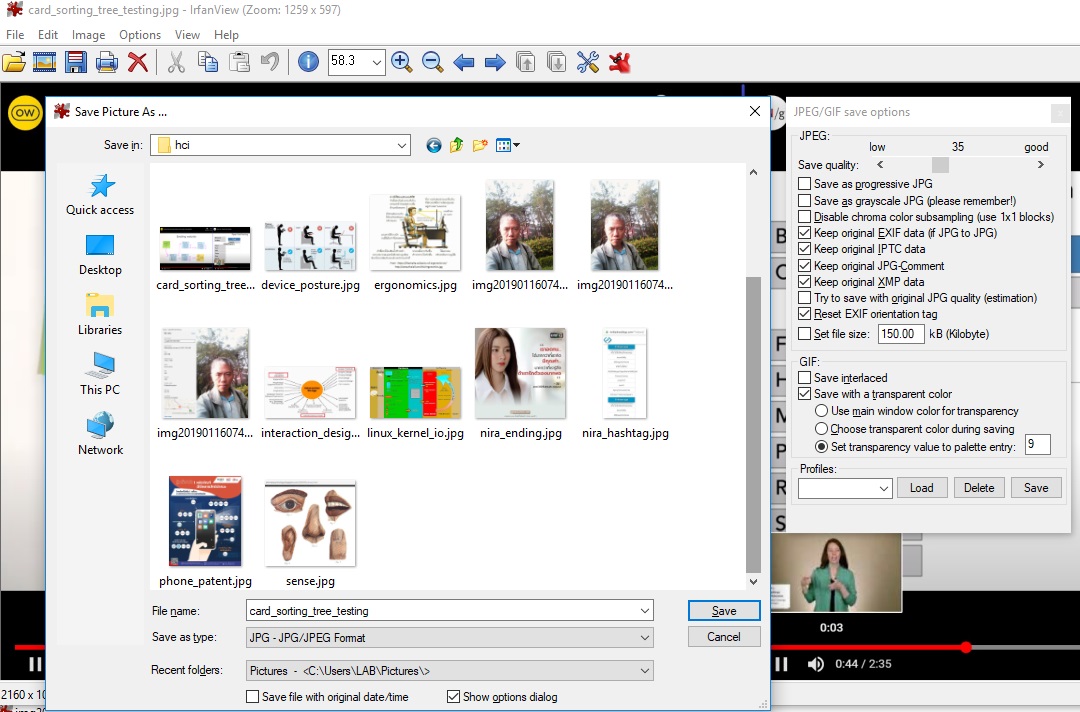Open the Image menu

tap(89, 34)
